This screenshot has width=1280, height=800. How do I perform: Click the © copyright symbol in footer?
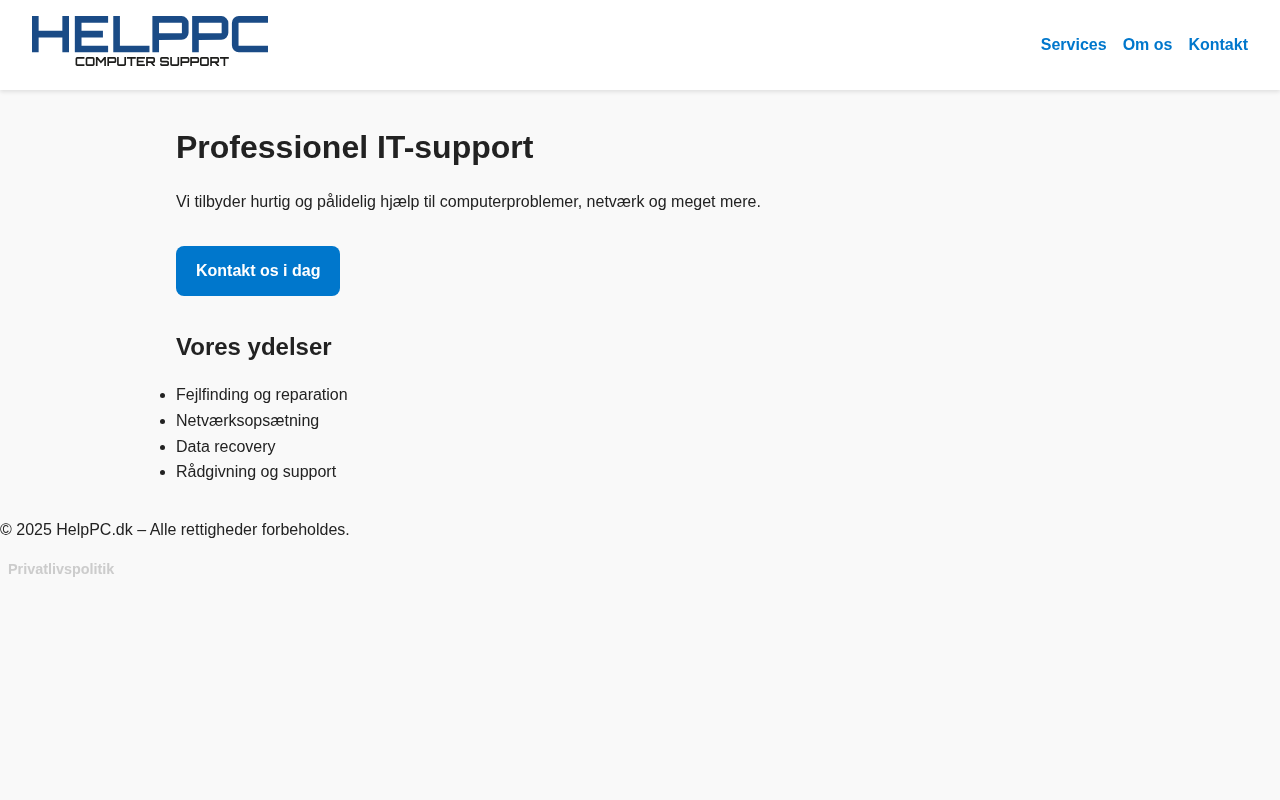pyautogui.click(x=6, y=530)
